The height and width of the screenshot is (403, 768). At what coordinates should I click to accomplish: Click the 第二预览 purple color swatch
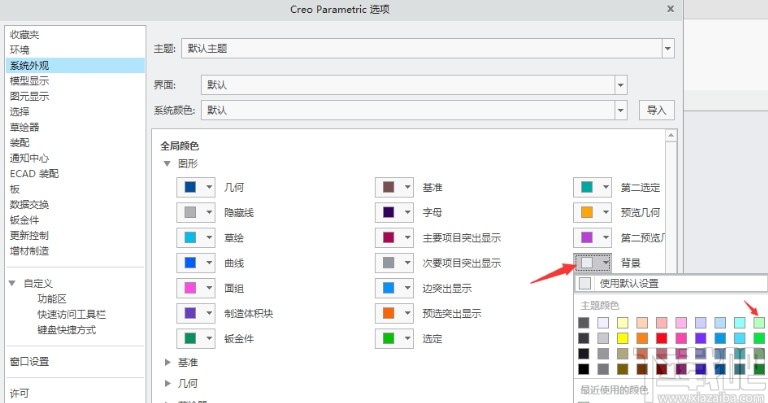(x=587, y=237)
